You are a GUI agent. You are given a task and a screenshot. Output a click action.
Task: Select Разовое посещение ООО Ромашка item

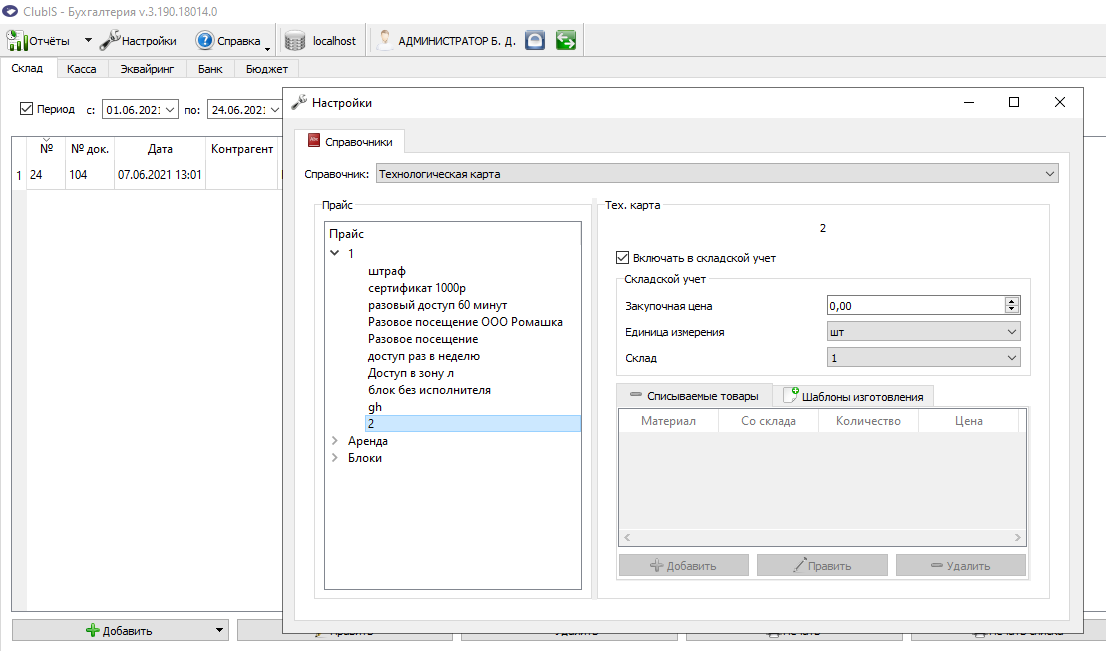click(x=465, y=322)
